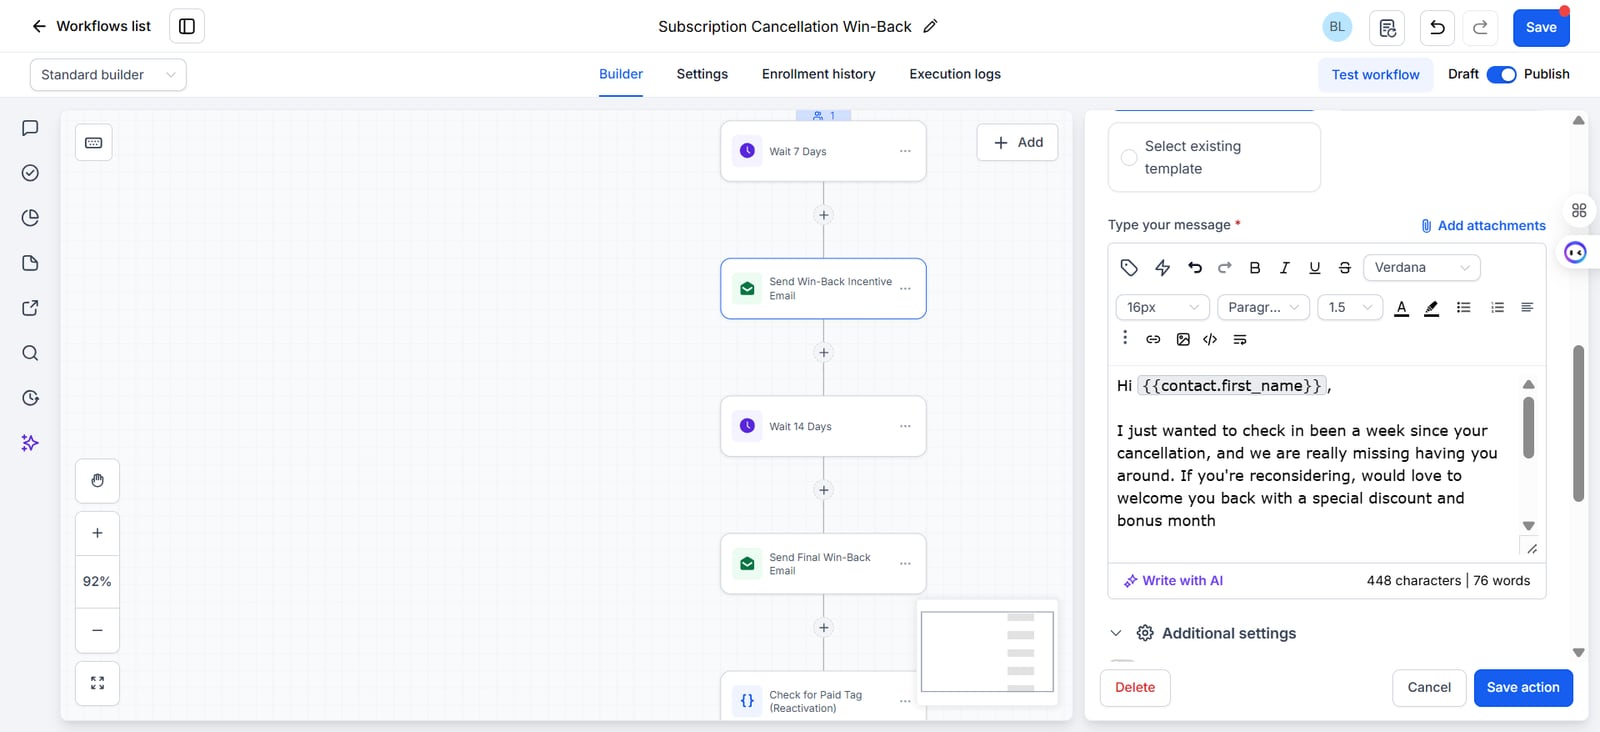Click Write with AI link

tap(1173, 581)
